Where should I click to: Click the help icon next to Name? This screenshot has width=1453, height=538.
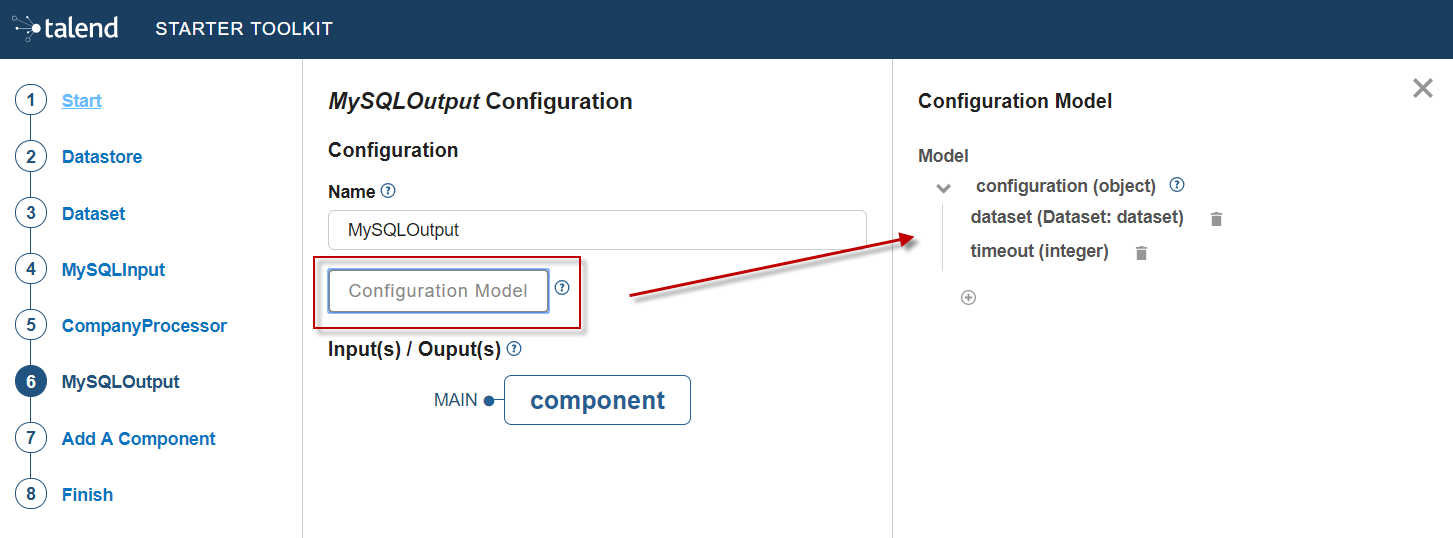pos(389,191)
